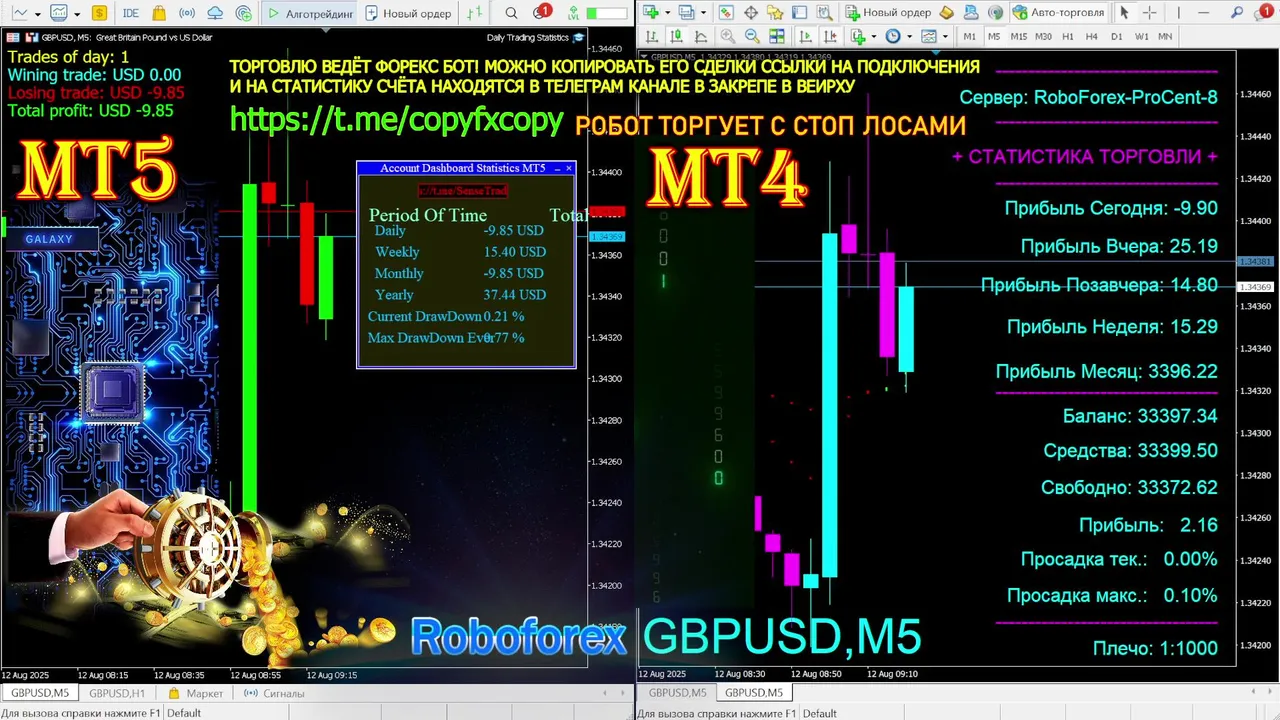1280x720 pixels.
Task: Open the Navigator star folder in MT4
Action: pyautogui.click(x=775, y=12)
